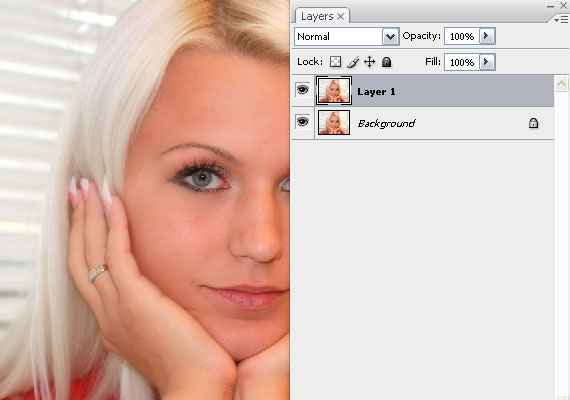Toggle lock position move icon
The width and height of the screenshot is (570, 400).
pyautogui.click(x=369, y=62)
